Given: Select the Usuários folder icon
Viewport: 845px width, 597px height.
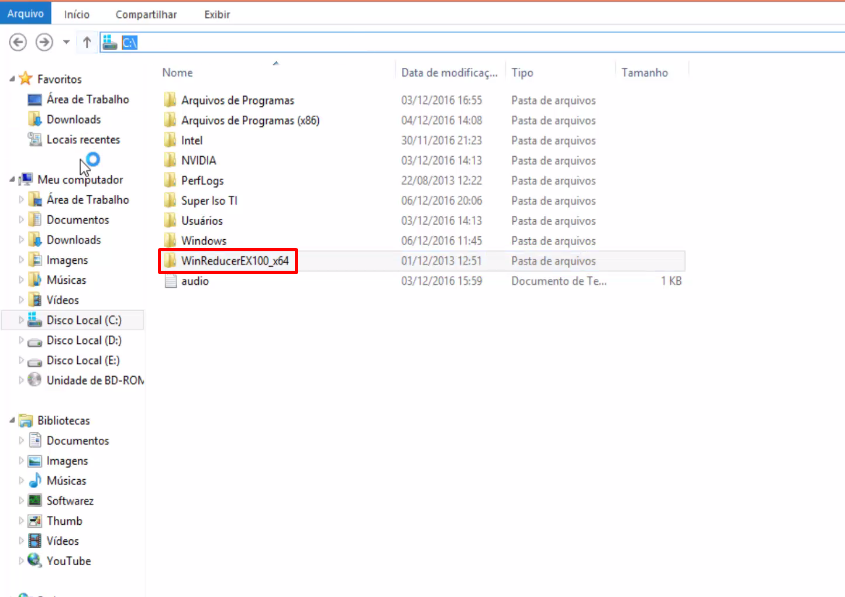Looking at the screenshot, I should [x=170, y=220].
